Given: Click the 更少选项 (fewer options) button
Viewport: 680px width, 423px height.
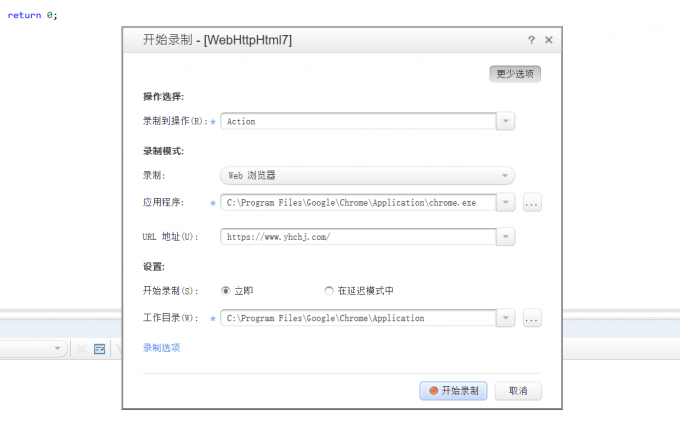Looking at the screenshot, I should (515, 74).
